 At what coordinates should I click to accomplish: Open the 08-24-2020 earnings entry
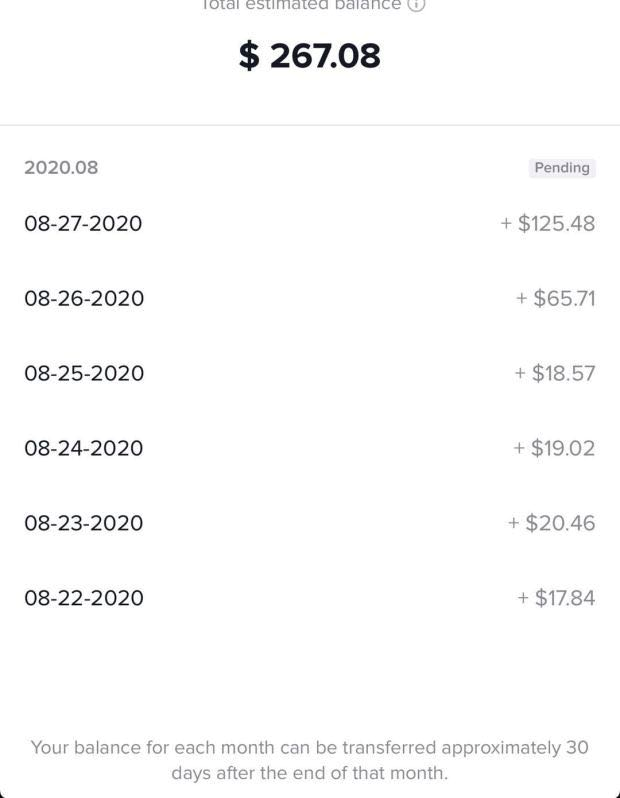point(310,448)
